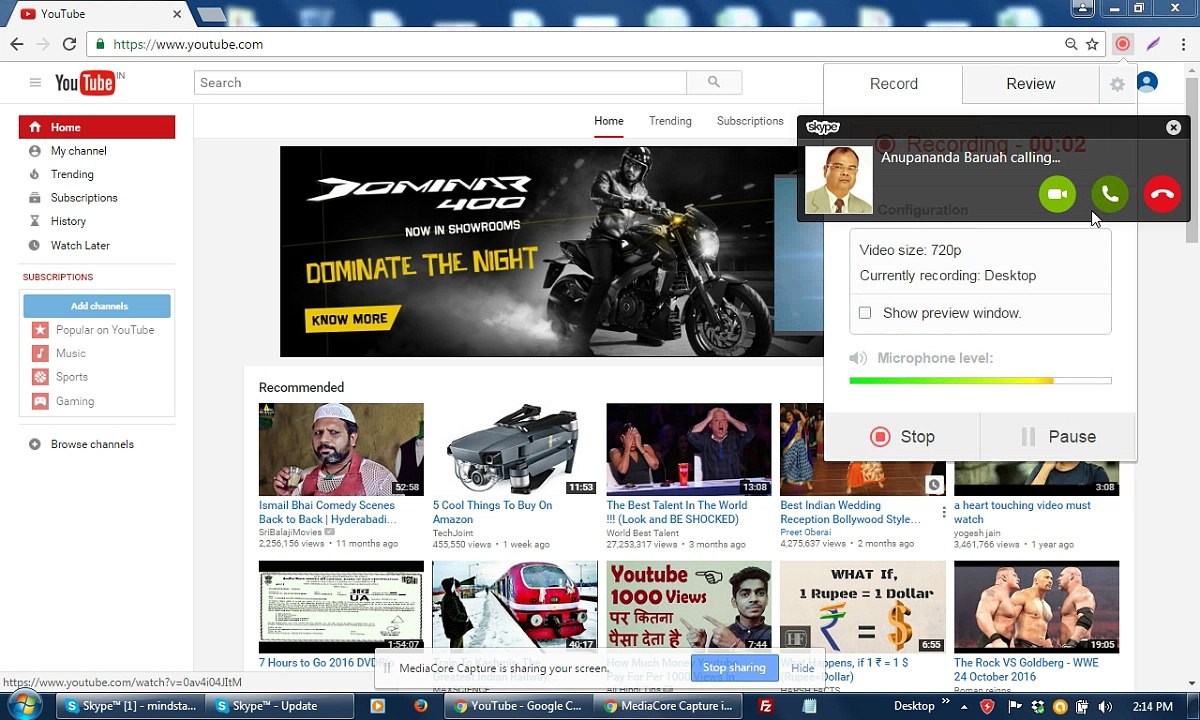The image size is (1200, 720).
Task: Click the YouTube search magnifier button
Action: (714, 82)
